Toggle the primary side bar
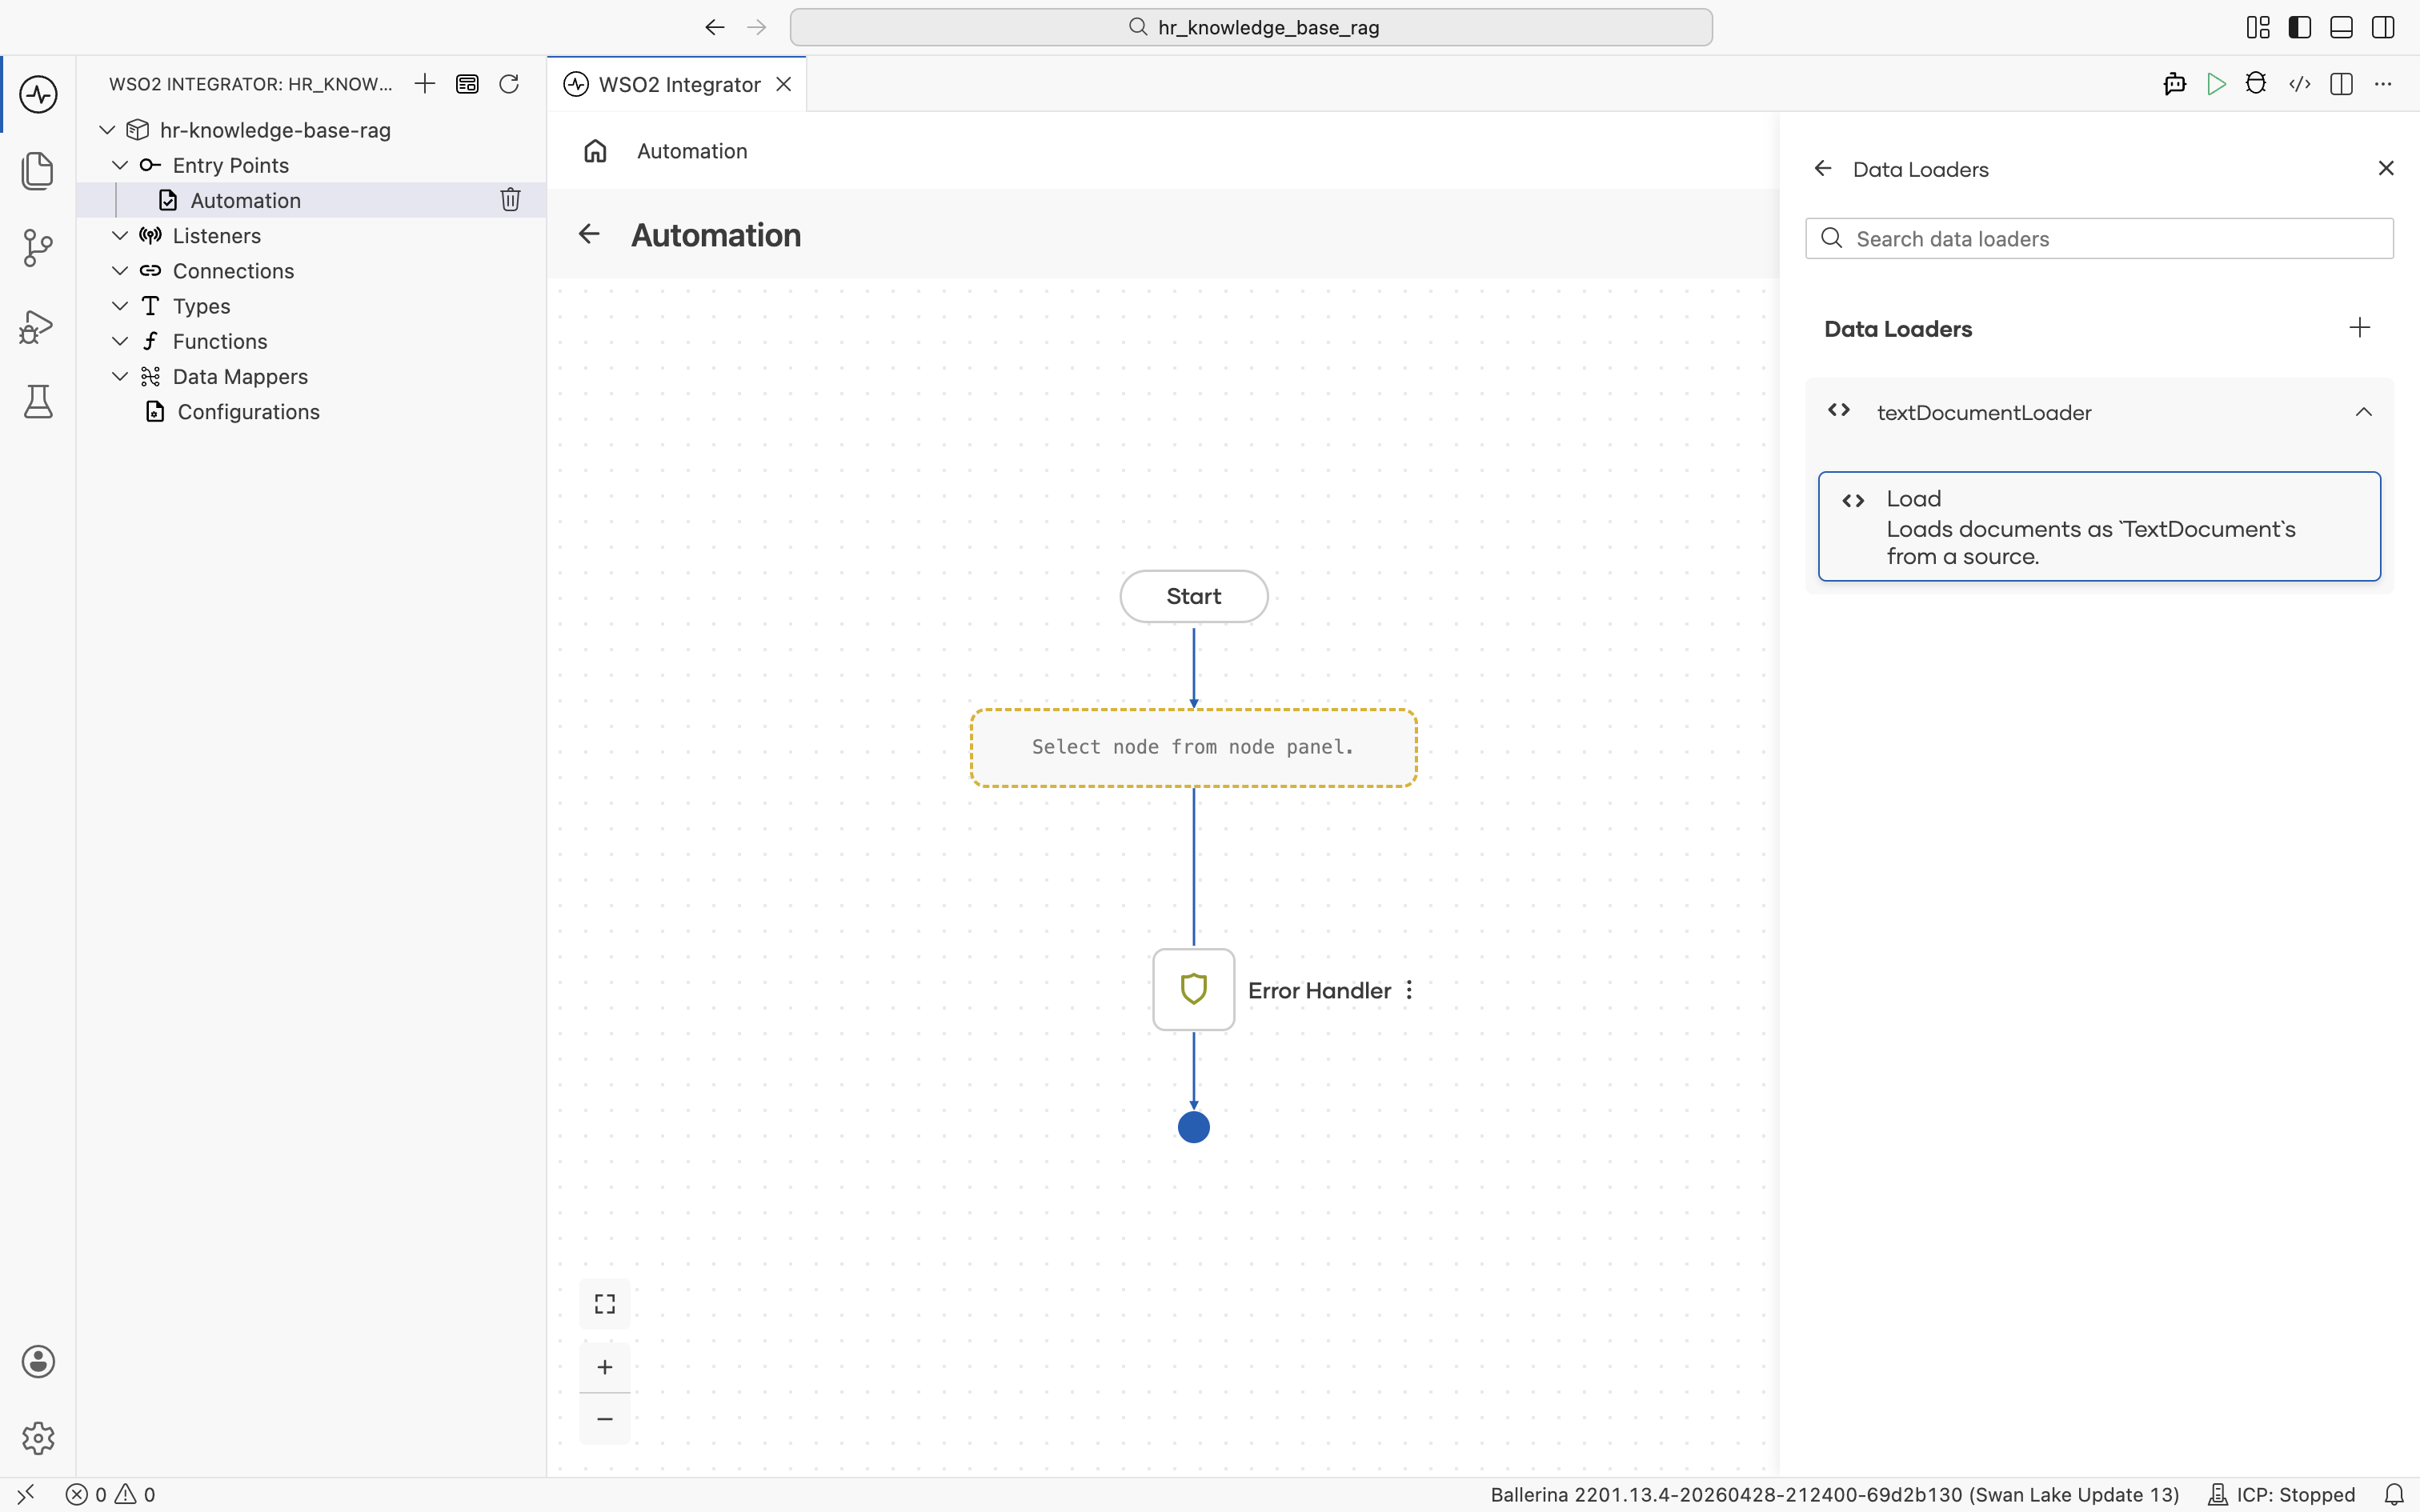 (2300, 27)
